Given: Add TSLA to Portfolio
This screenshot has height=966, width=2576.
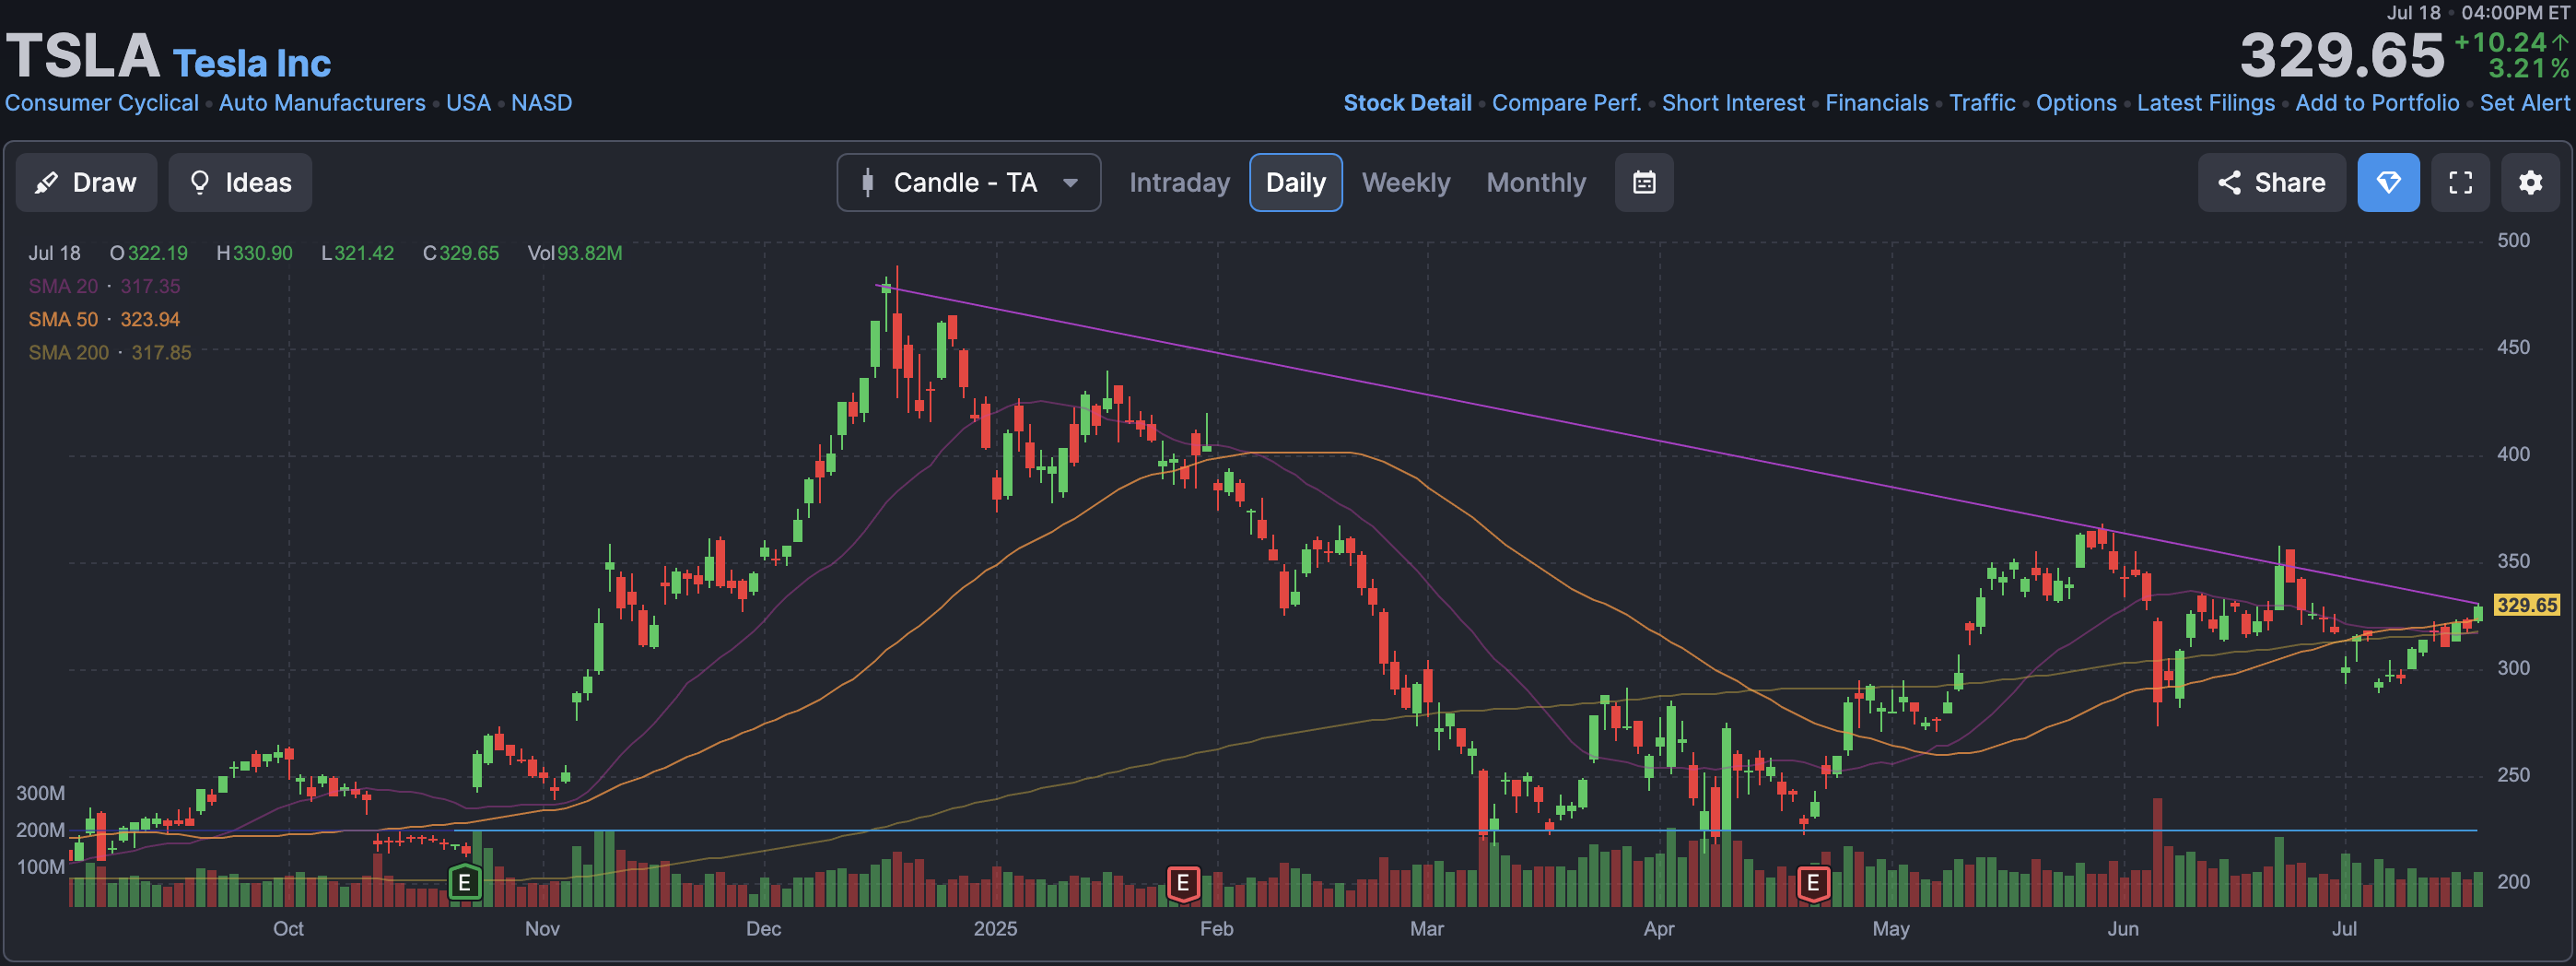Looking at the screenshot, I should coord(2377,103).
